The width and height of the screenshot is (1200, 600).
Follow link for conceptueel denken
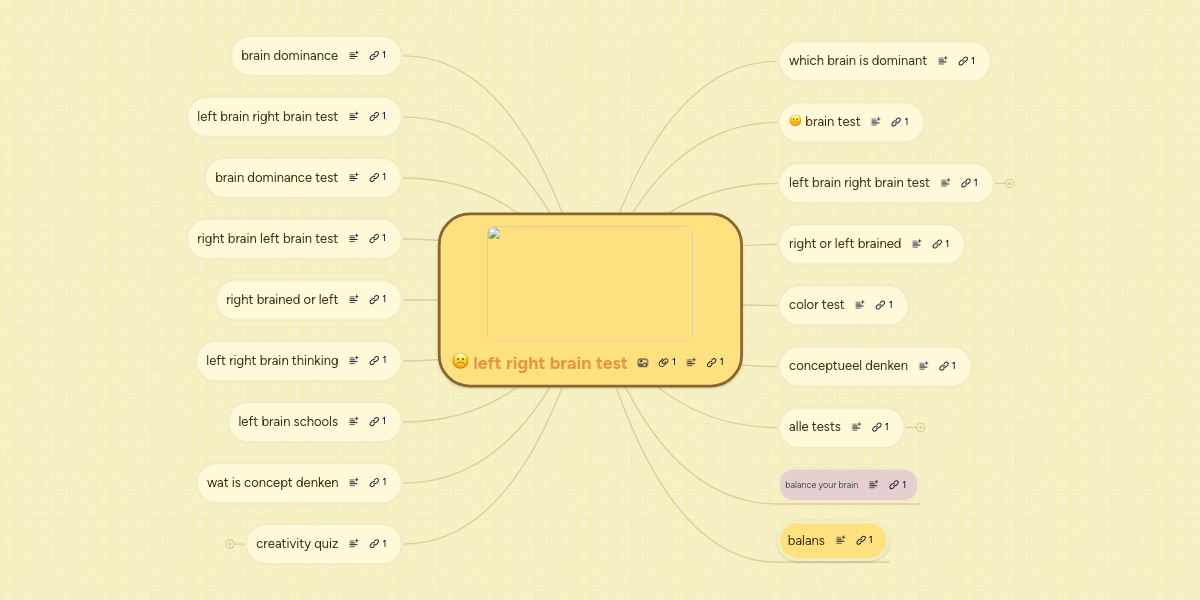pyautogui.click(x=947, y=366)
